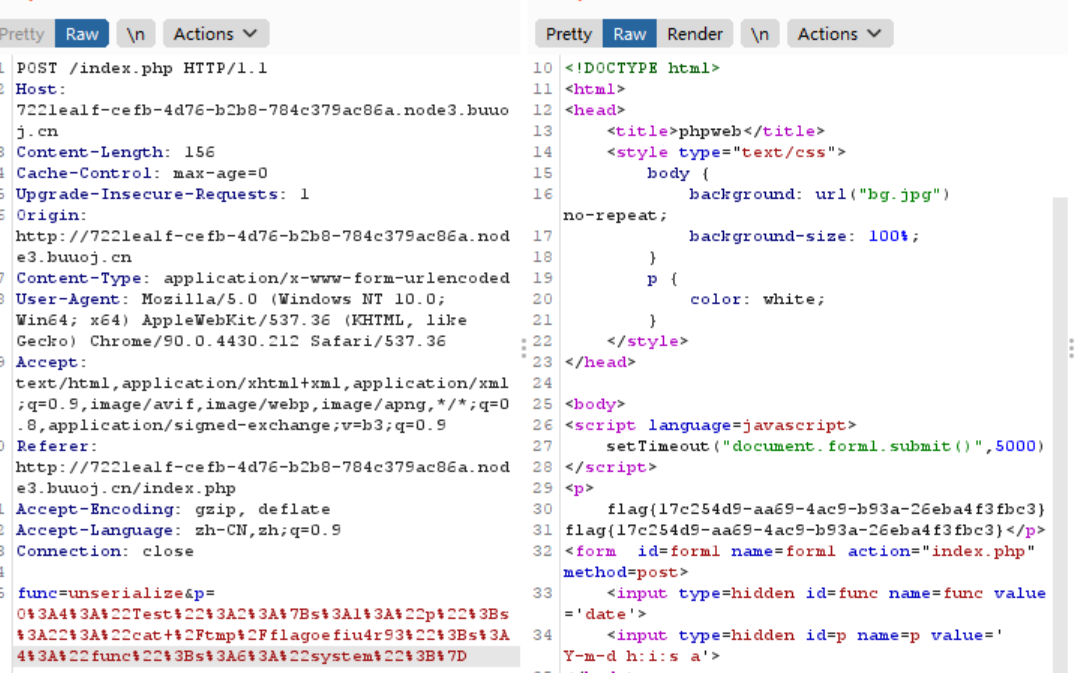Click '<title>phpweb</title>' line in response
This screenshot has width=1075, height=673.
(x=716, y=131)
